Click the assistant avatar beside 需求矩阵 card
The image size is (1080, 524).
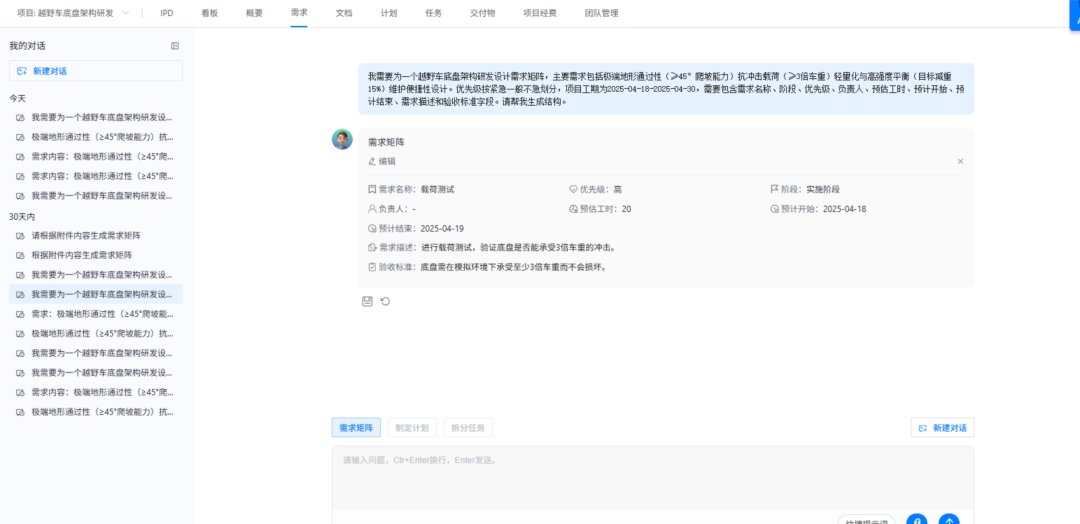pyautogui.click(x=342, y=139)
